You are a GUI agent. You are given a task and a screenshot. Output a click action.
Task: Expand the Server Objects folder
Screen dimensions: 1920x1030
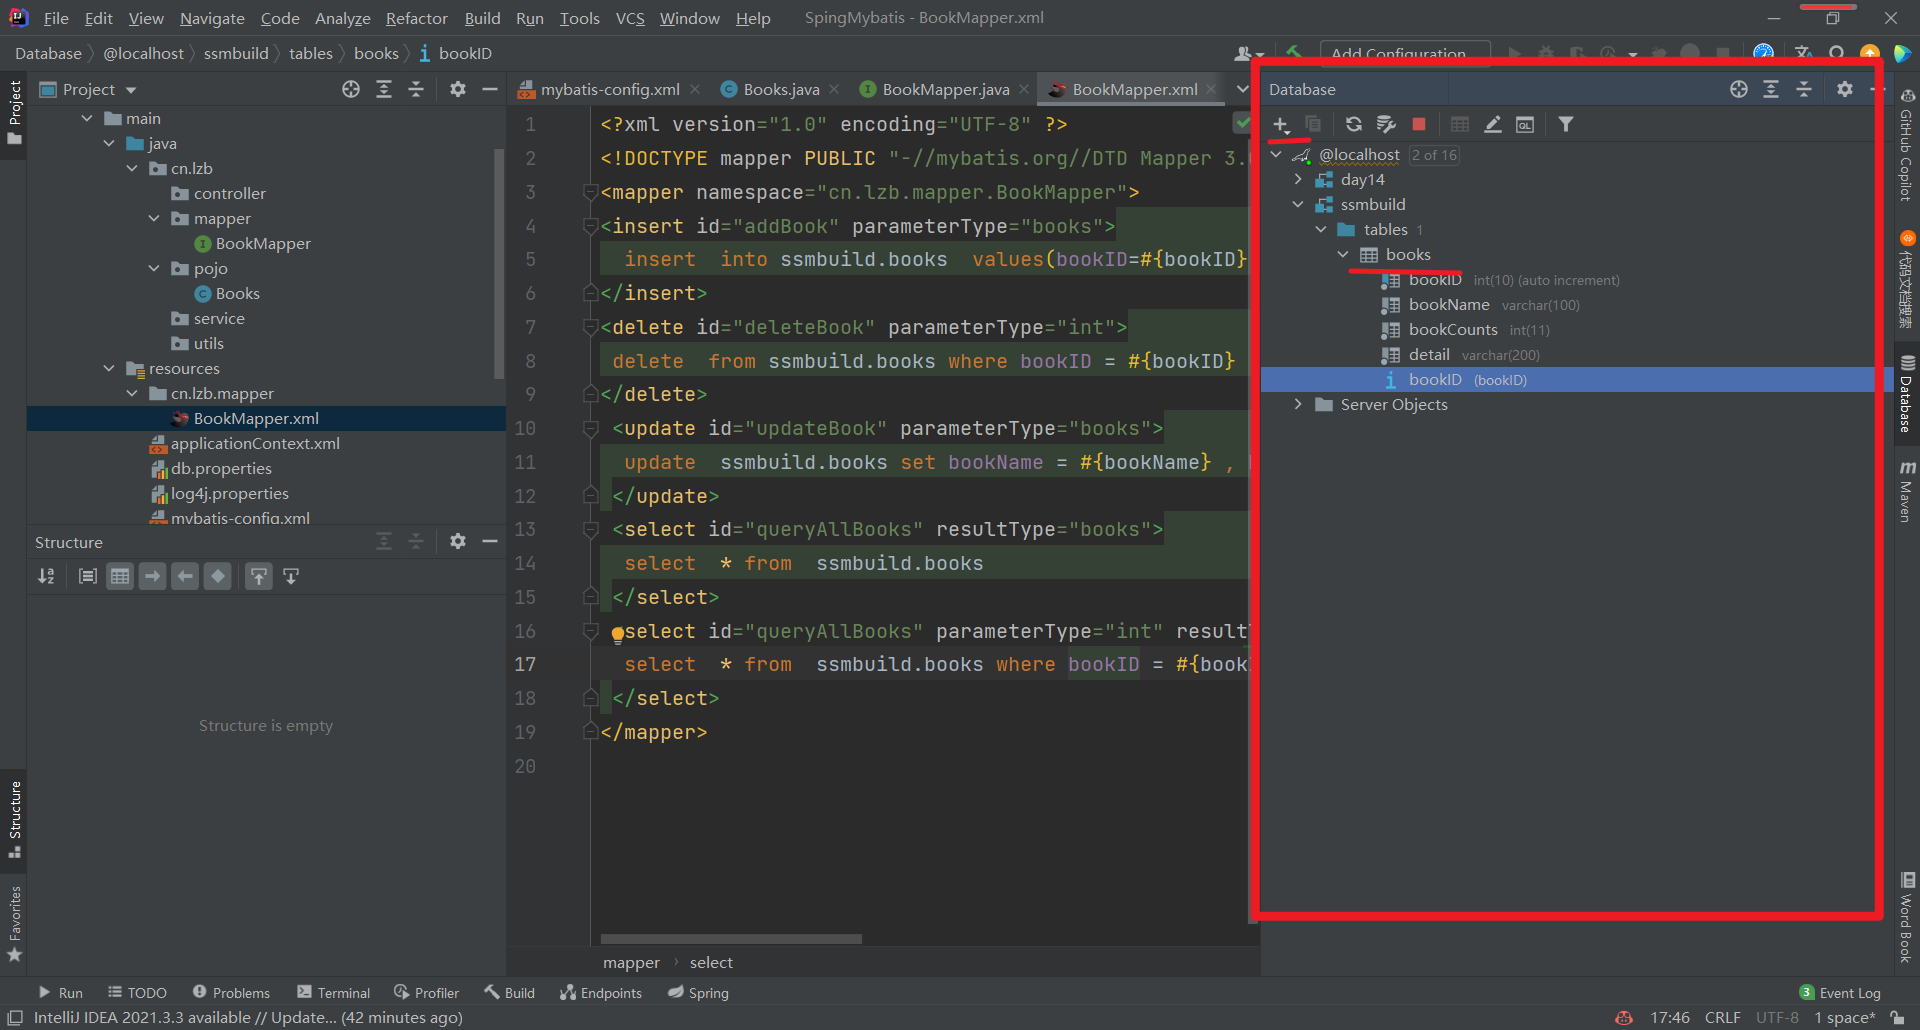1298,405
